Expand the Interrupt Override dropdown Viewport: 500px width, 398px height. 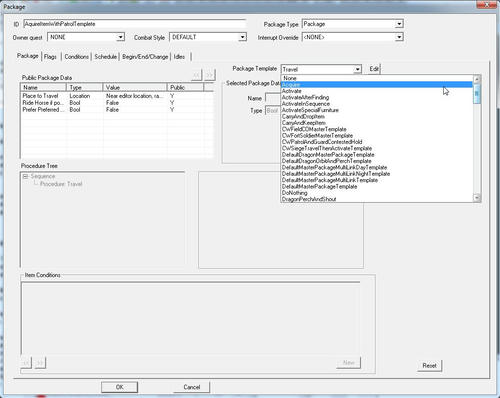(x=399, y=37)
